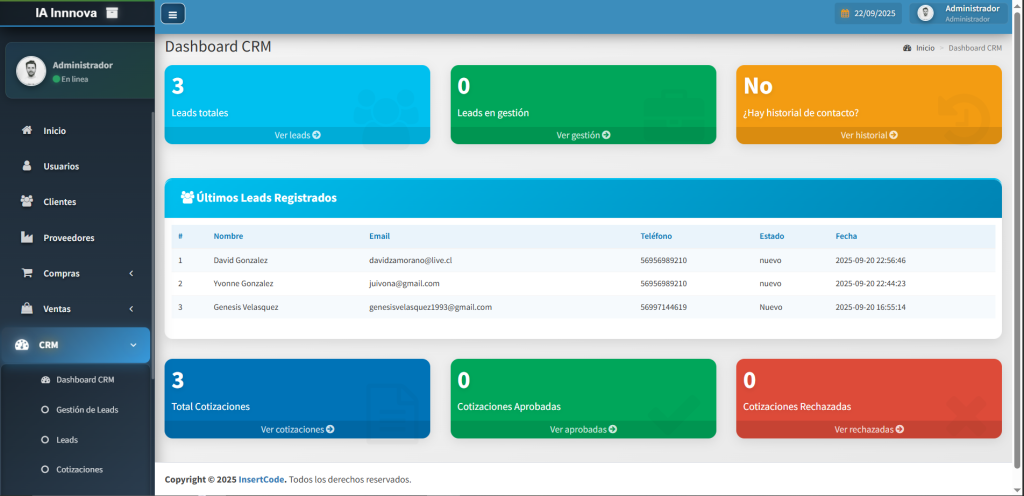This screenshot has height=496, width=1024.
Task: Click the user icon beside Usuarios
Action: pyautogui.click(x=27, y=166)
